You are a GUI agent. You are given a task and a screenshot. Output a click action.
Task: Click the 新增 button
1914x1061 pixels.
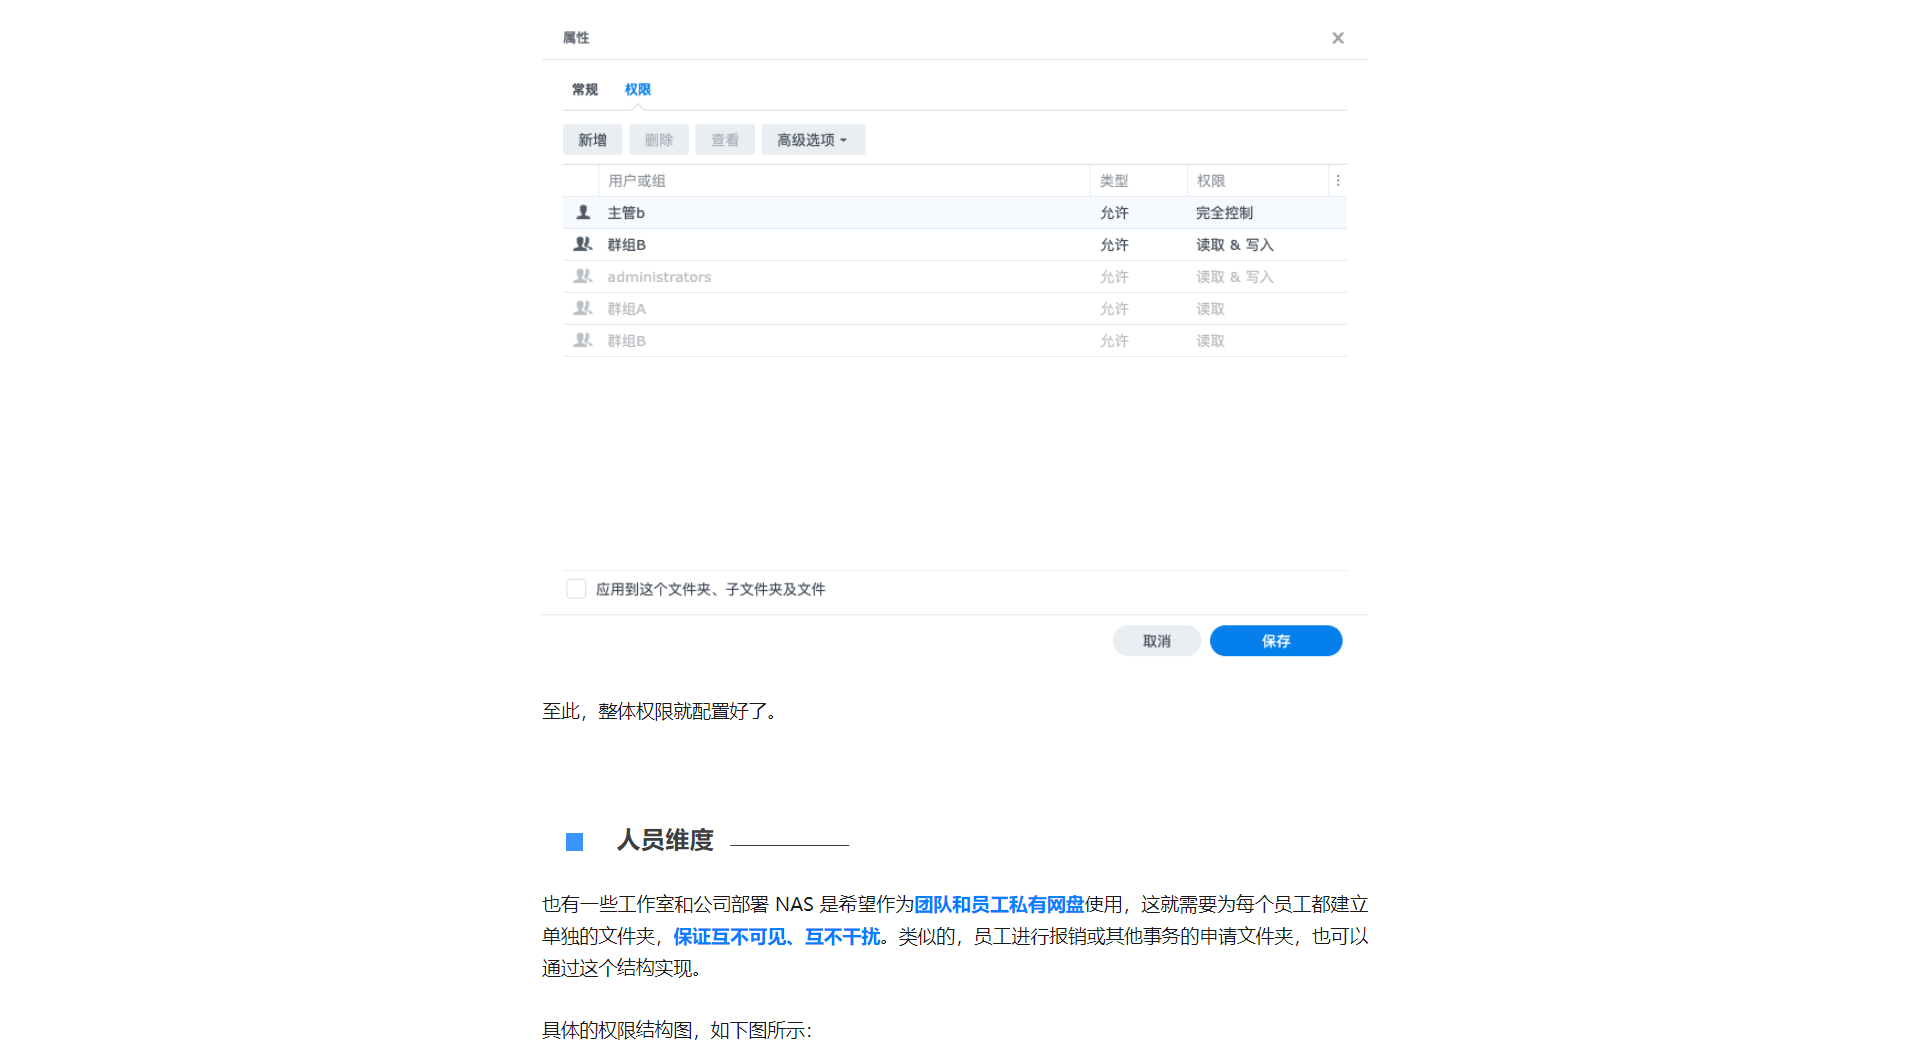592,140
